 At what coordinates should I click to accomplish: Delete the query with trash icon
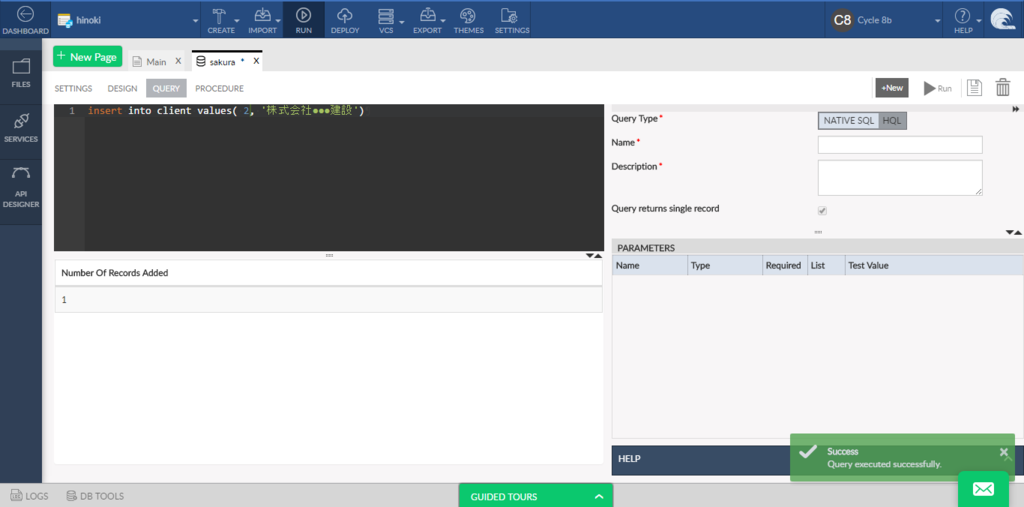point(1002,88)
